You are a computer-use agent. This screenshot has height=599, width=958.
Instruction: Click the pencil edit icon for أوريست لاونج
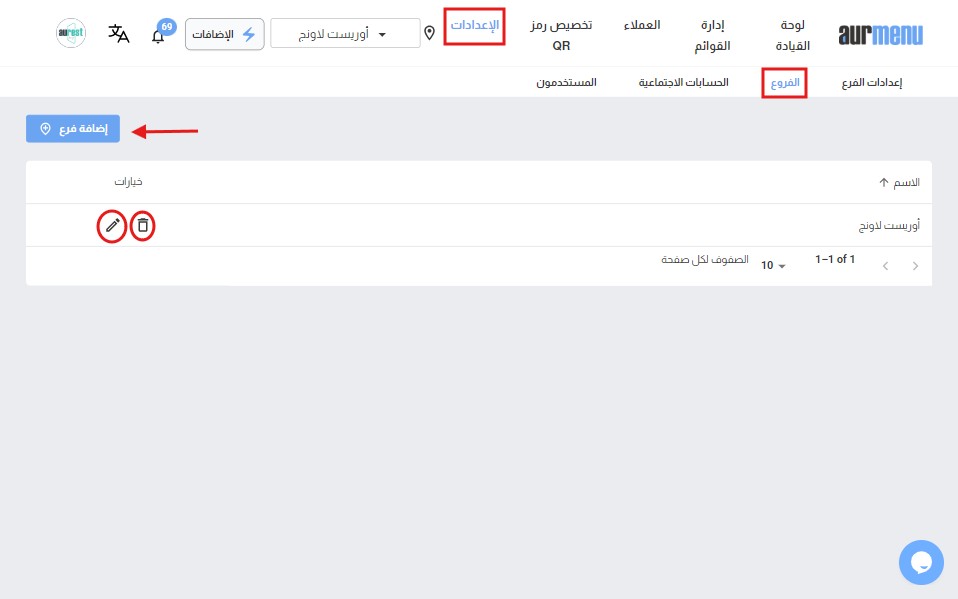[112, 226]
